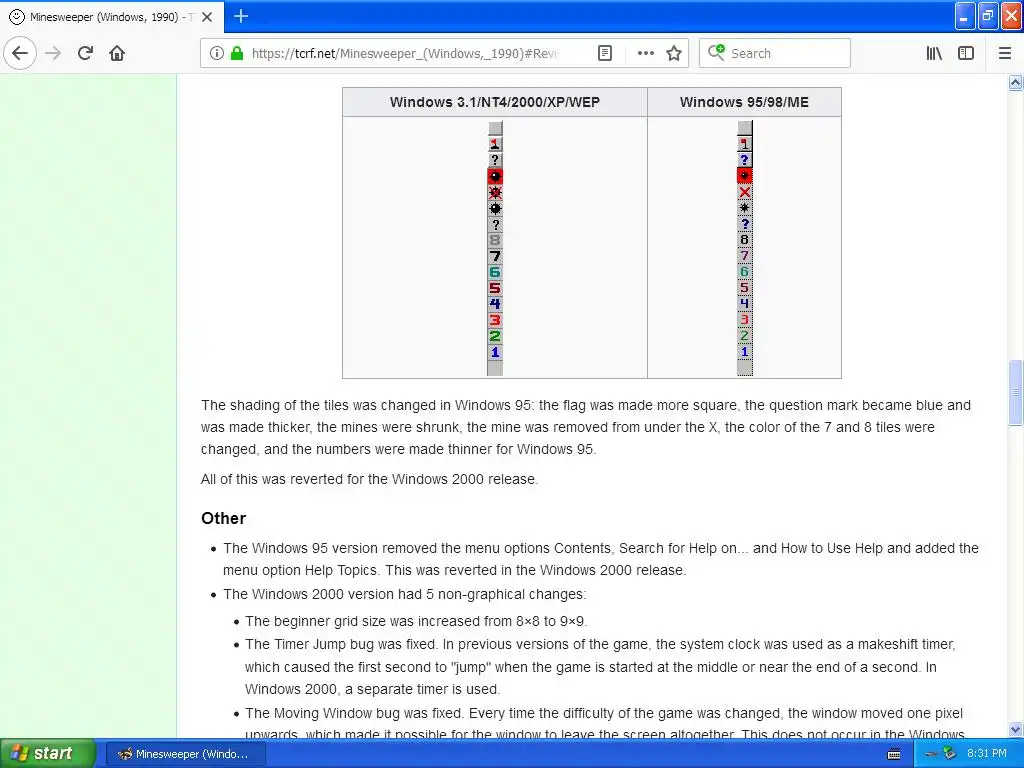Toggle reader view for this page

pos(605,53)
